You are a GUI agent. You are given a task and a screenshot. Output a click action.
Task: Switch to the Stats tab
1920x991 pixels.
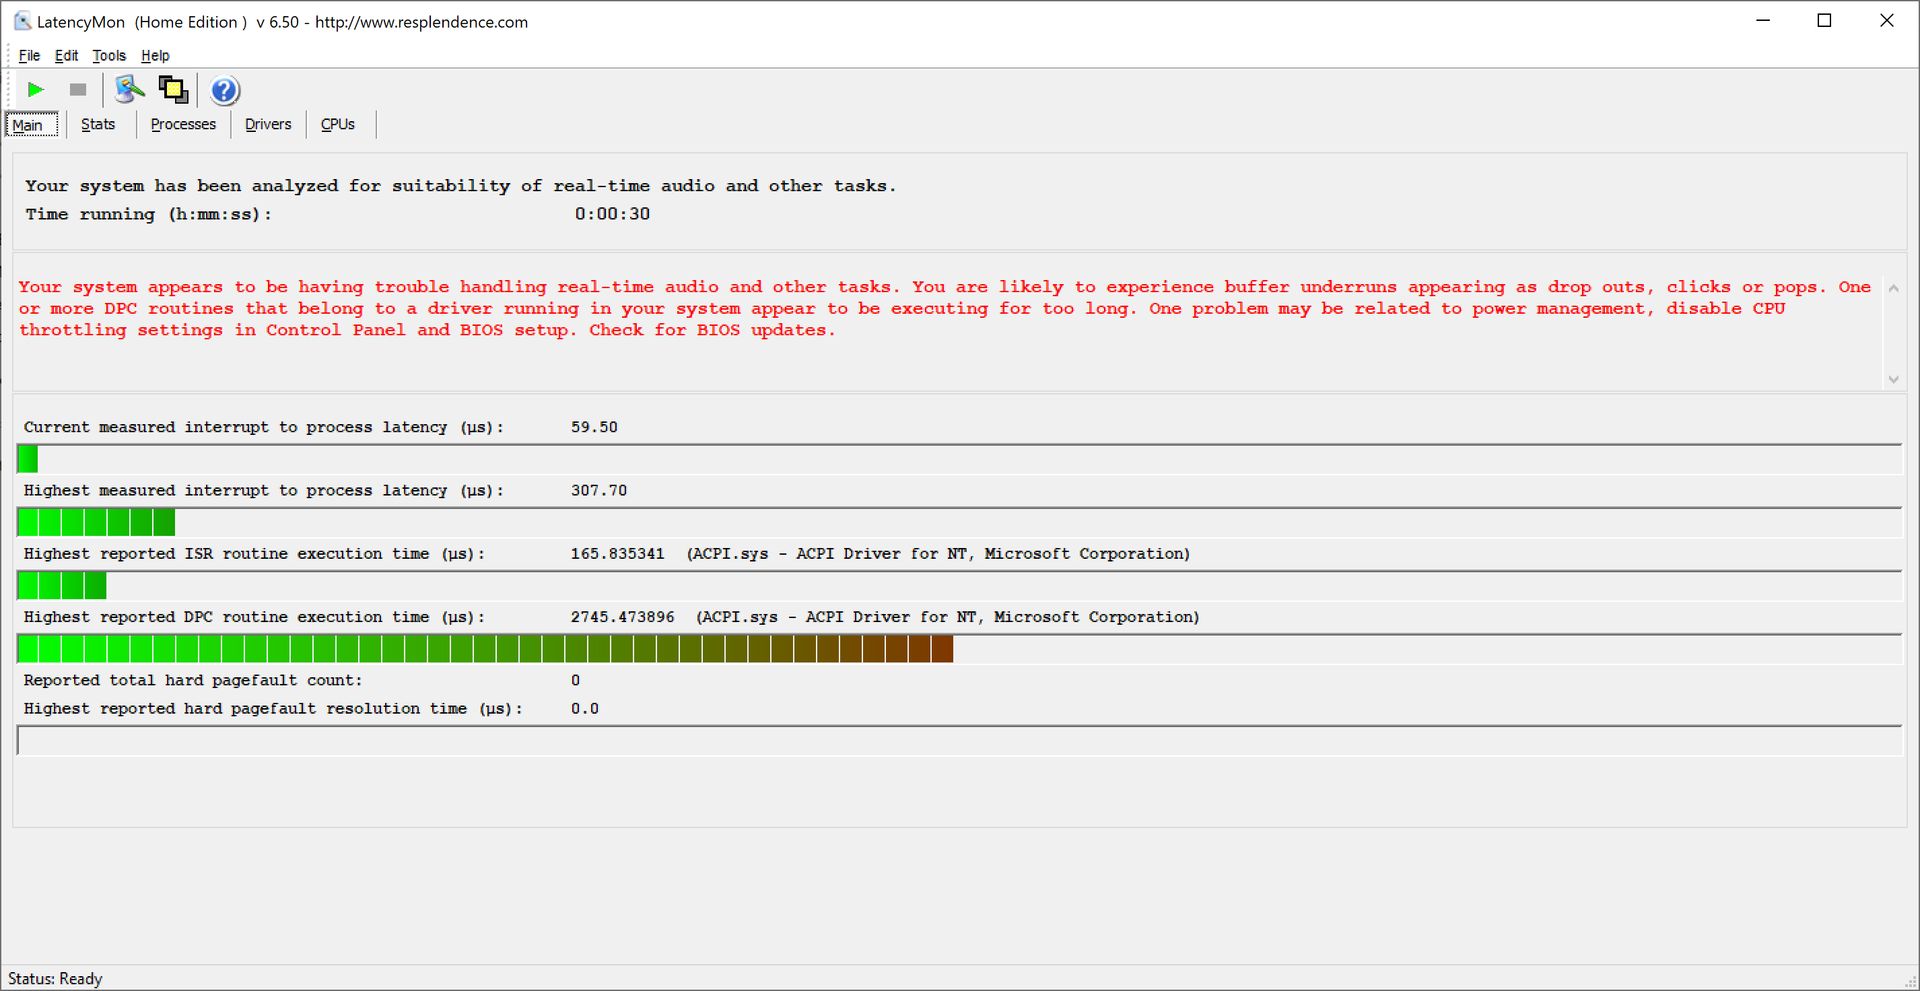click(x=98, y=124)
